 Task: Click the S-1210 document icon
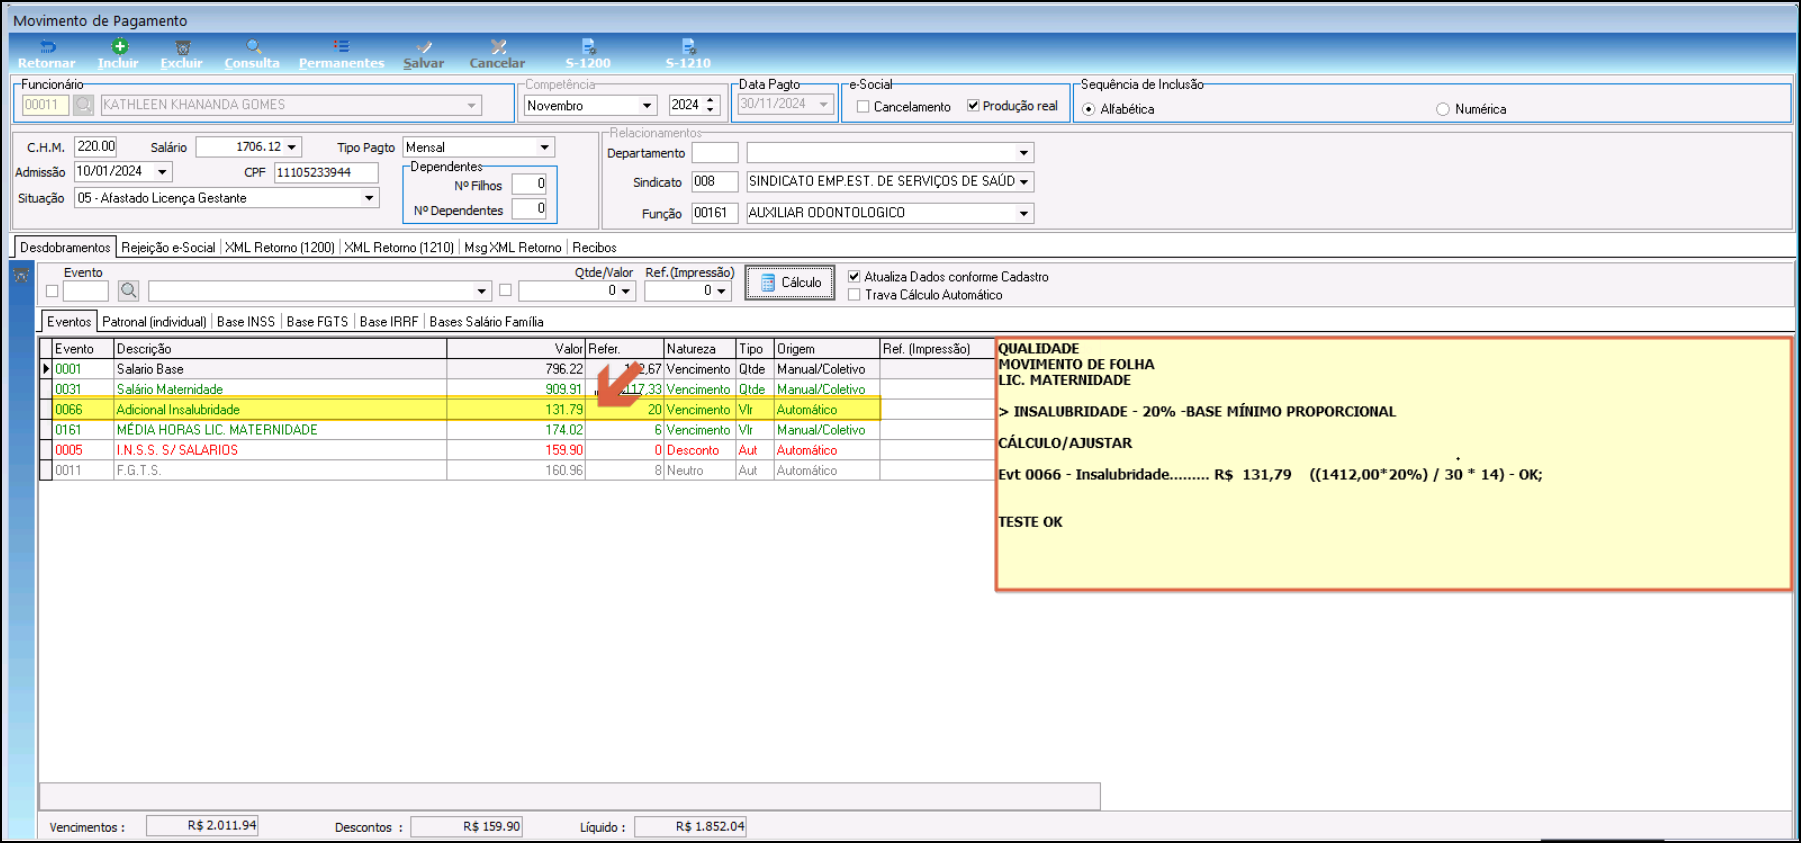coord(688,46)
